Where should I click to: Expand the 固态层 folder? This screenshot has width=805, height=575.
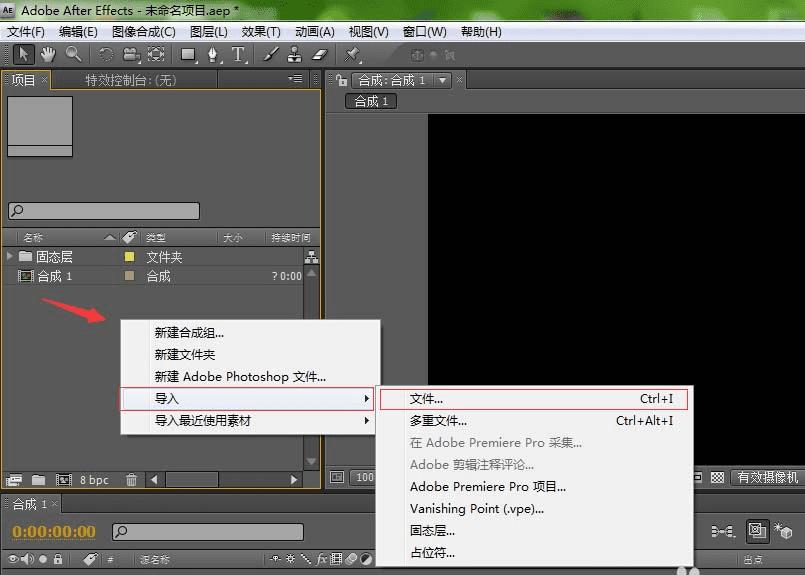click(x=9, y=256)
